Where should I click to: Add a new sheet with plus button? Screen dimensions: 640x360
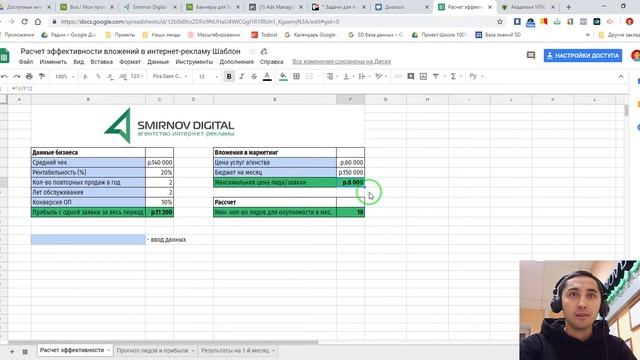click(x=12, y=351)
